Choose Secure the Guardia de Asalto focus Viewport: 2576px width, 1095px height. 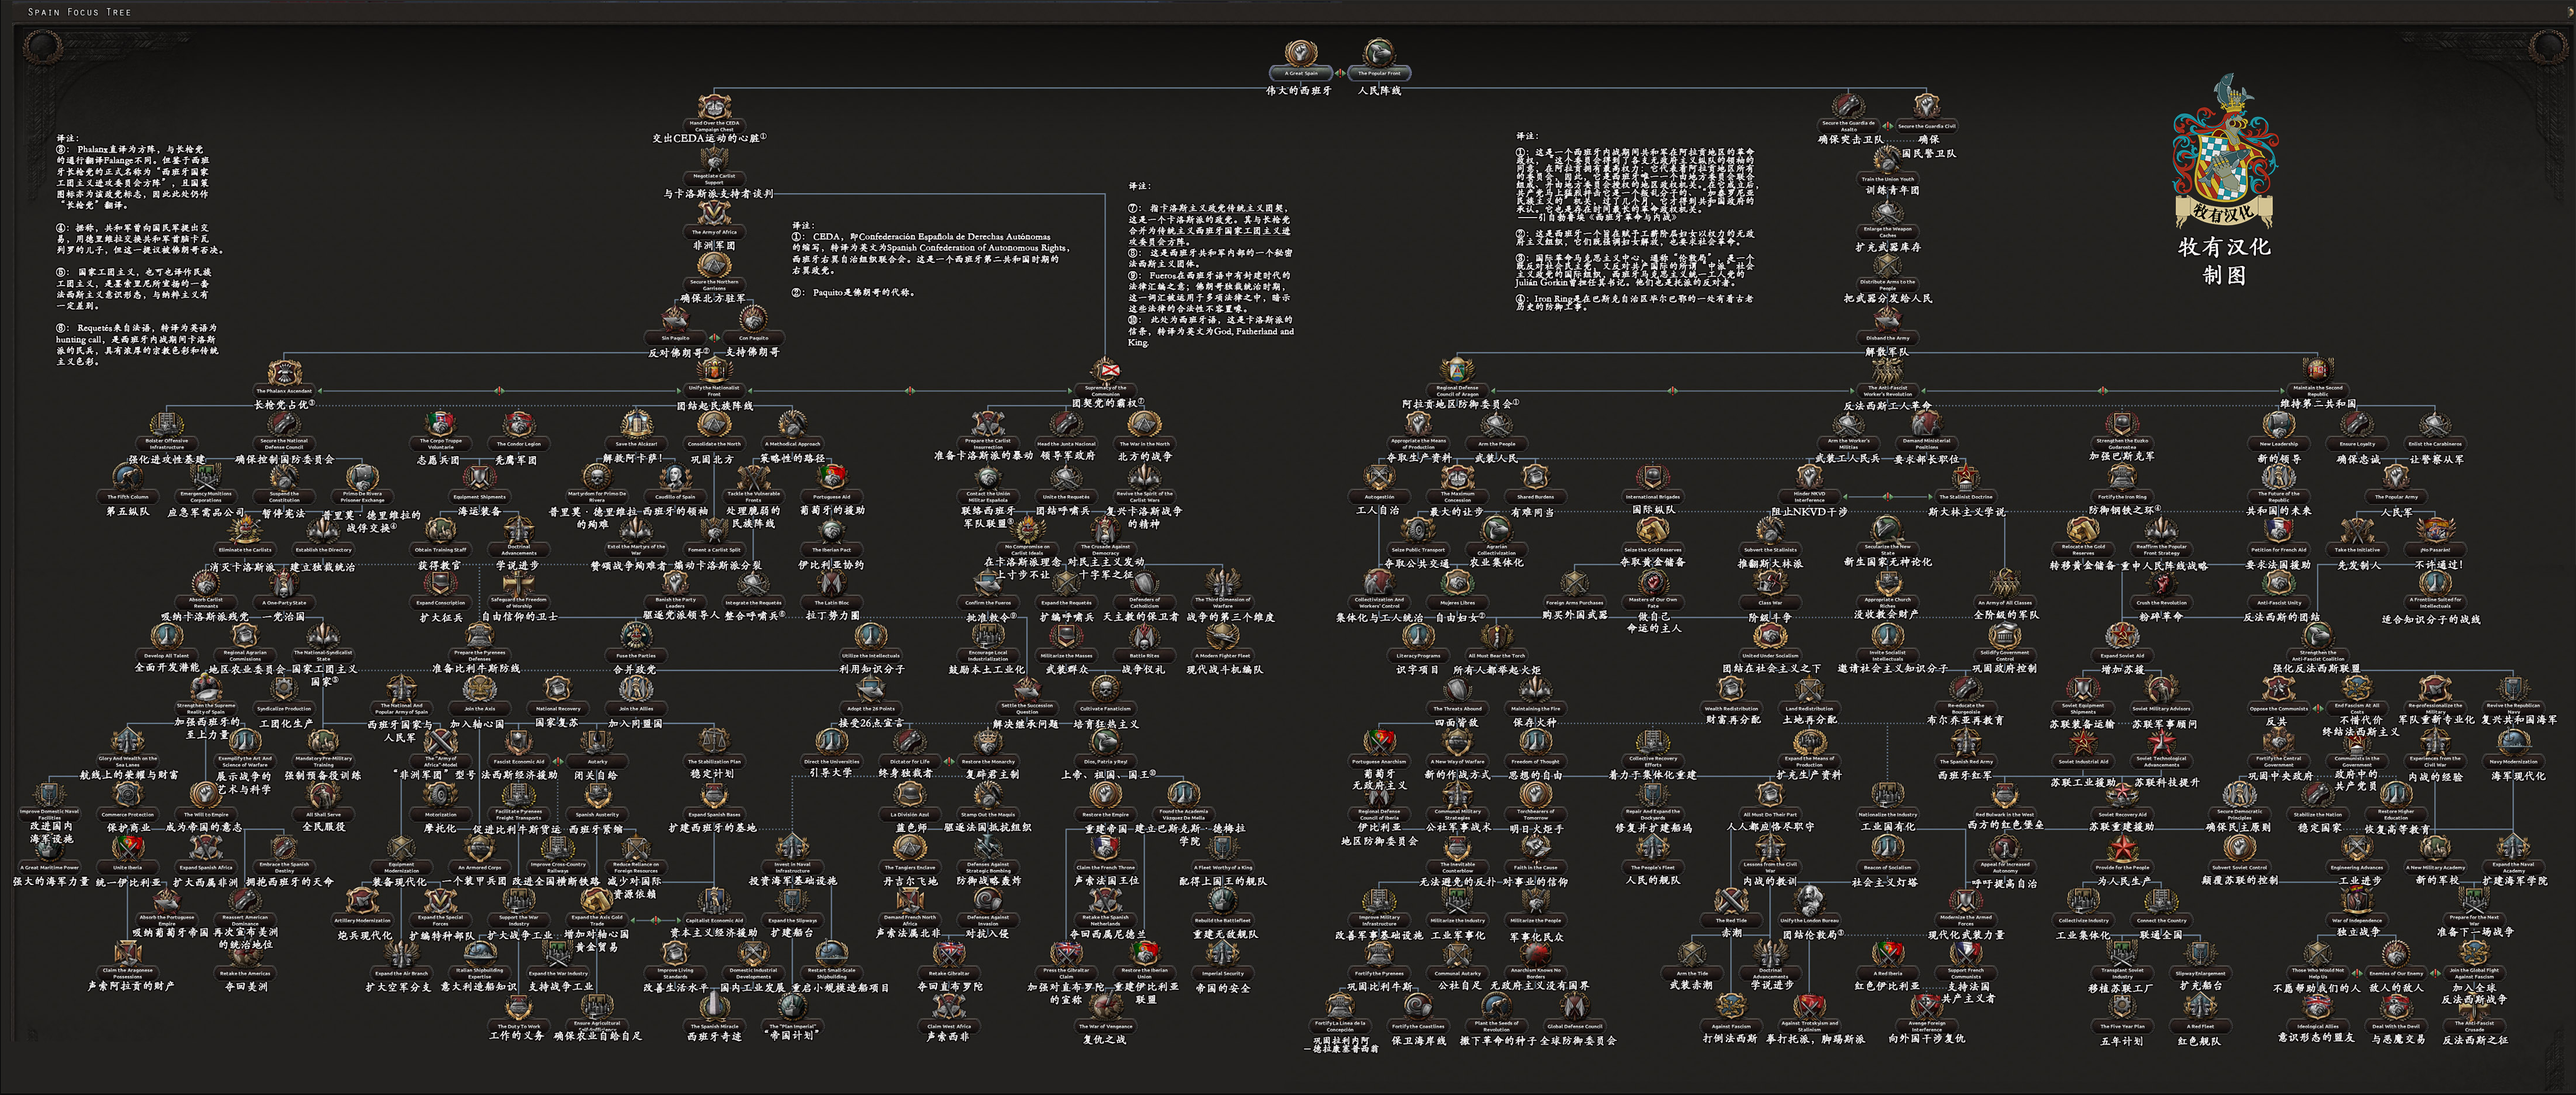click(1849, 112)
